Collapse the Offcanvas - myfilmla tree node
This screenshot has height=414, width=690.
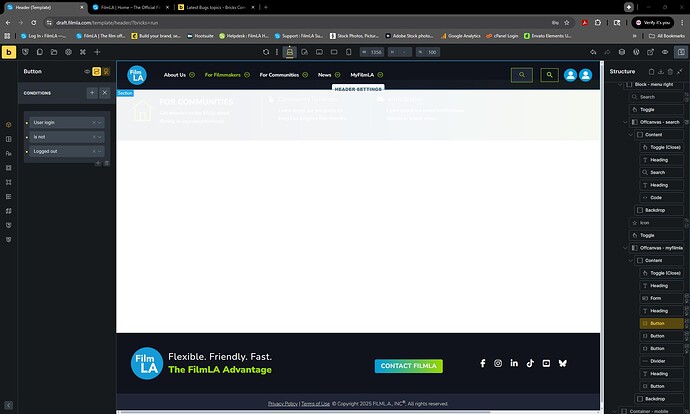click(x=625, y=248)
